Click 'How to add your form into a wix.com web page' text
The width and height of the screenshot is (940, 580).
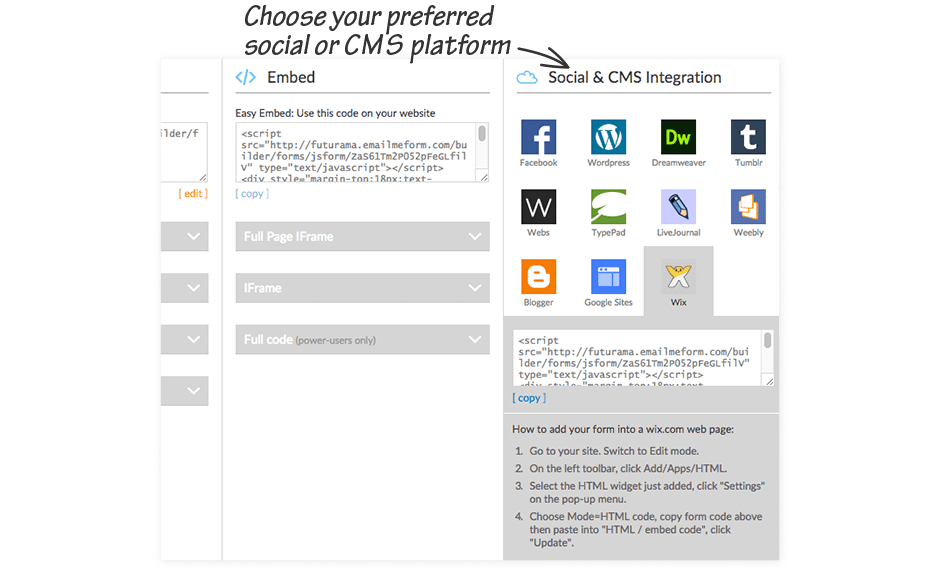tap(623, 429)
